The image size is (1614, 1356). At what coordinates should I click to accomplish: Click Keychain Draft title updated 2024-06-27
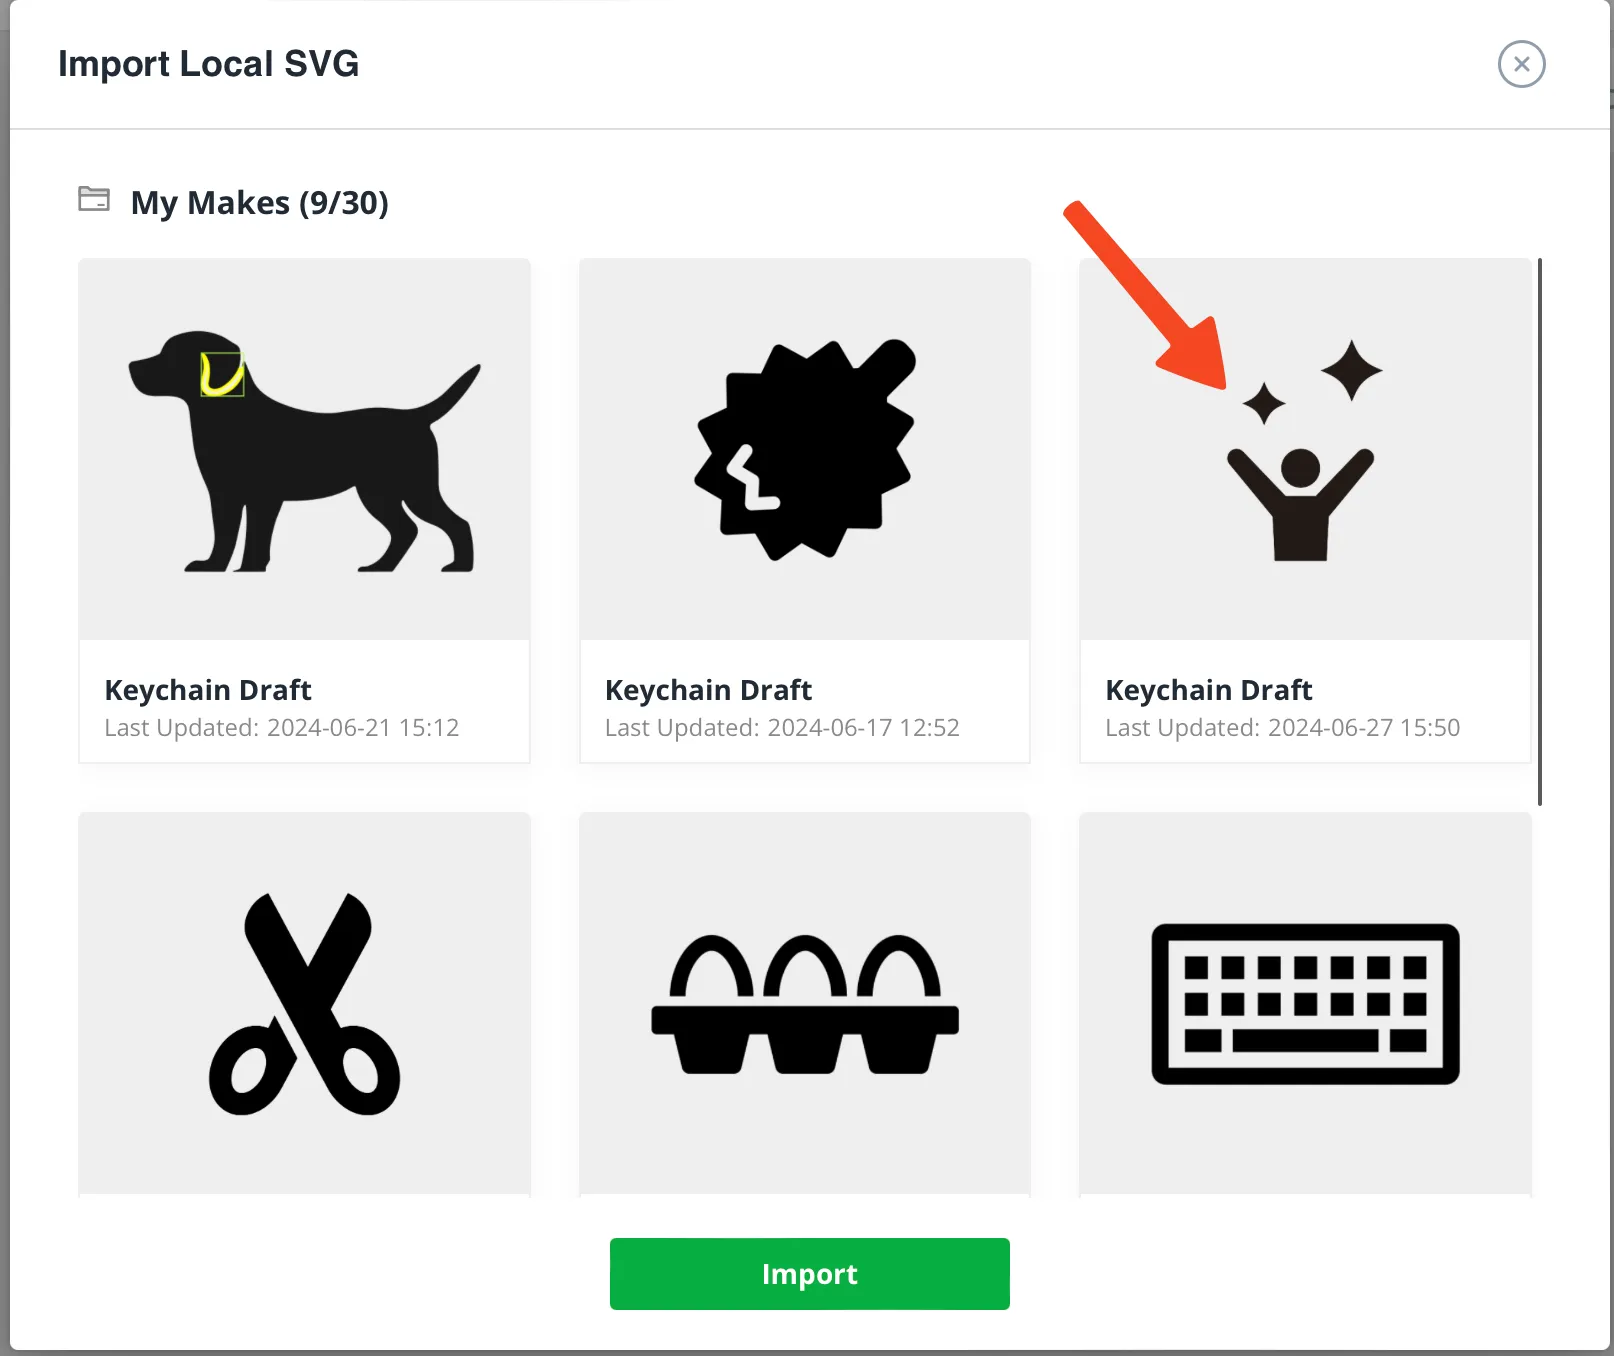(1208, 690)
